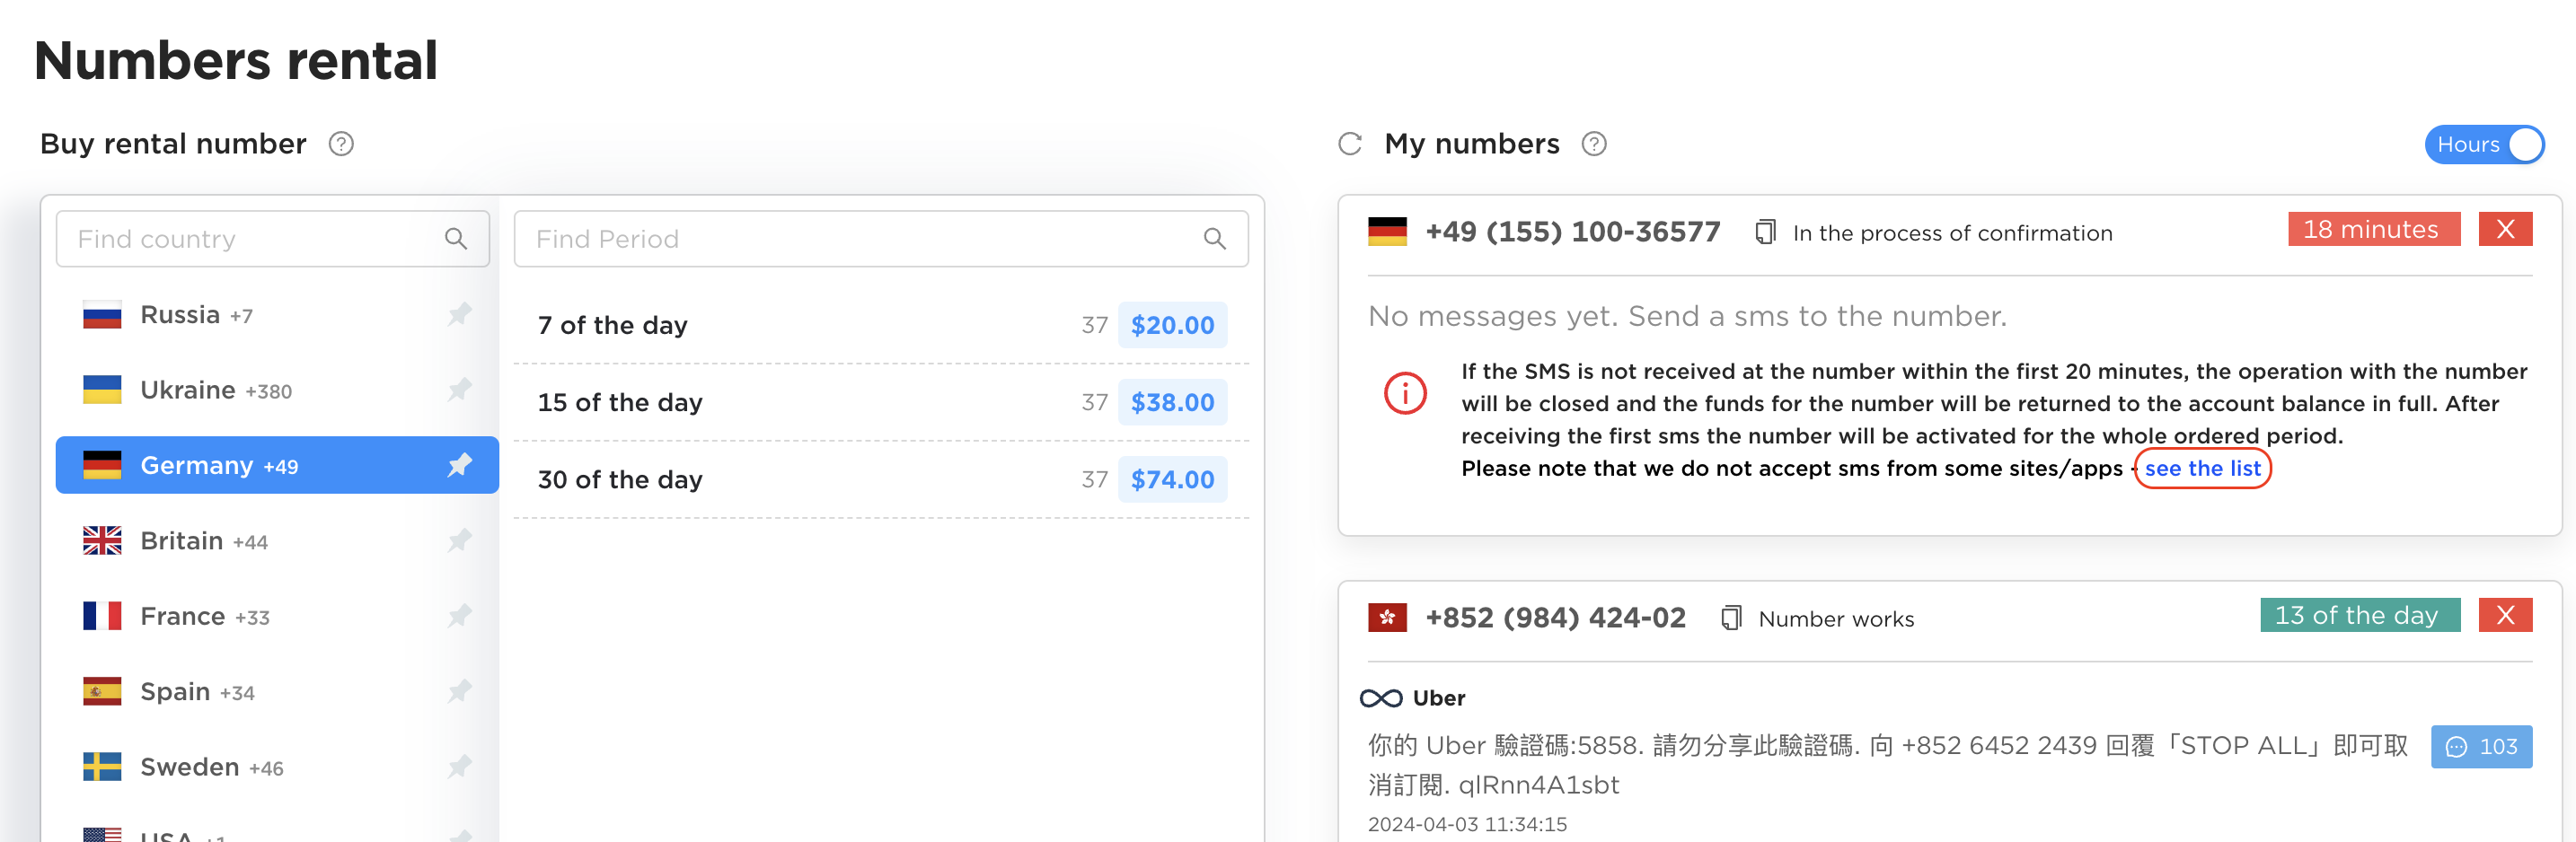The height and width of the screenshot is (842, 2576).
Task: Select France +33 in the country list
Action: (x=205, y=616)
